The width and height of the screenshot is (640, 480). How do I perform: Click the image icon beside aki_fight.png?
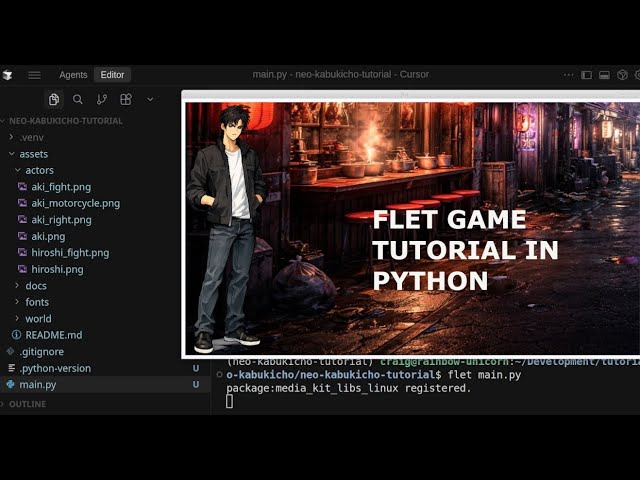point(22,187)
